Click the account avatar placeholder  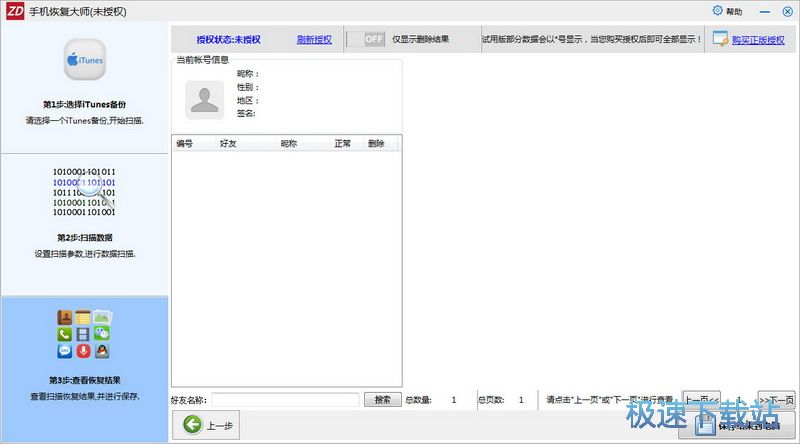click(205, 98)
